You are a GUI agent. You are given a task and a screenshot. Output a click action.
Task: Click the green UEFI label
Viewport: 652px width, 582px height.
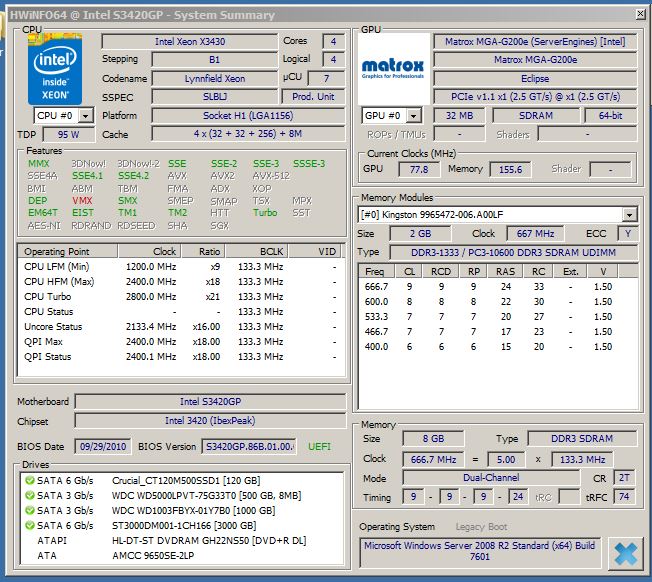319,446
